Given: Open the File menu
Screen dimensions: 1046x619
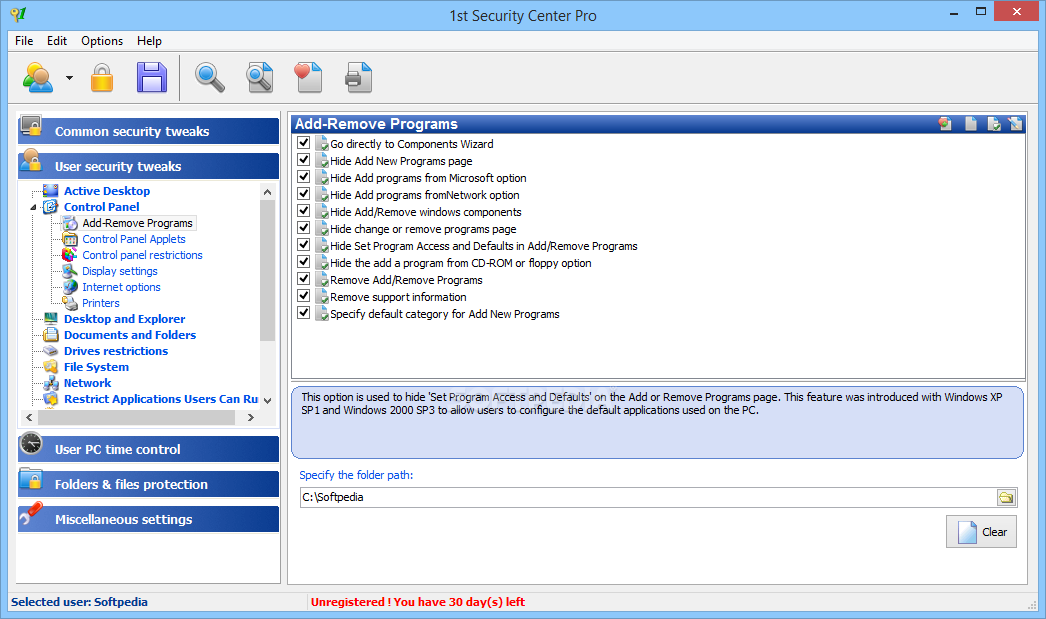Looking at the screenshot, I should coord(24,41).
